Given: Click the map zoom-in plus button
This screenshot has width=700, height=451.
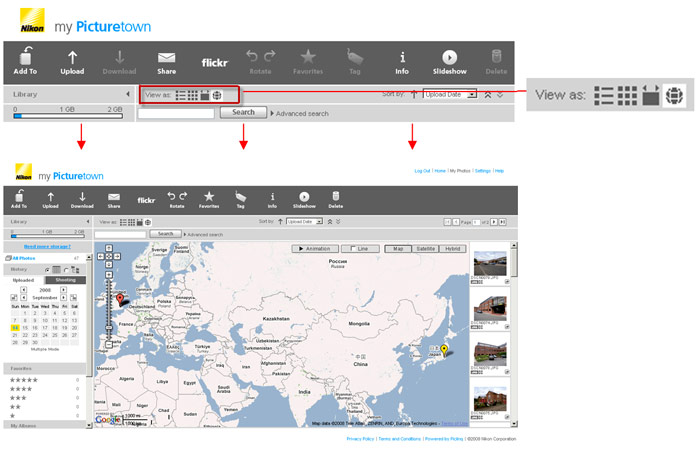Looking at the screenshot, I should 108,275.
